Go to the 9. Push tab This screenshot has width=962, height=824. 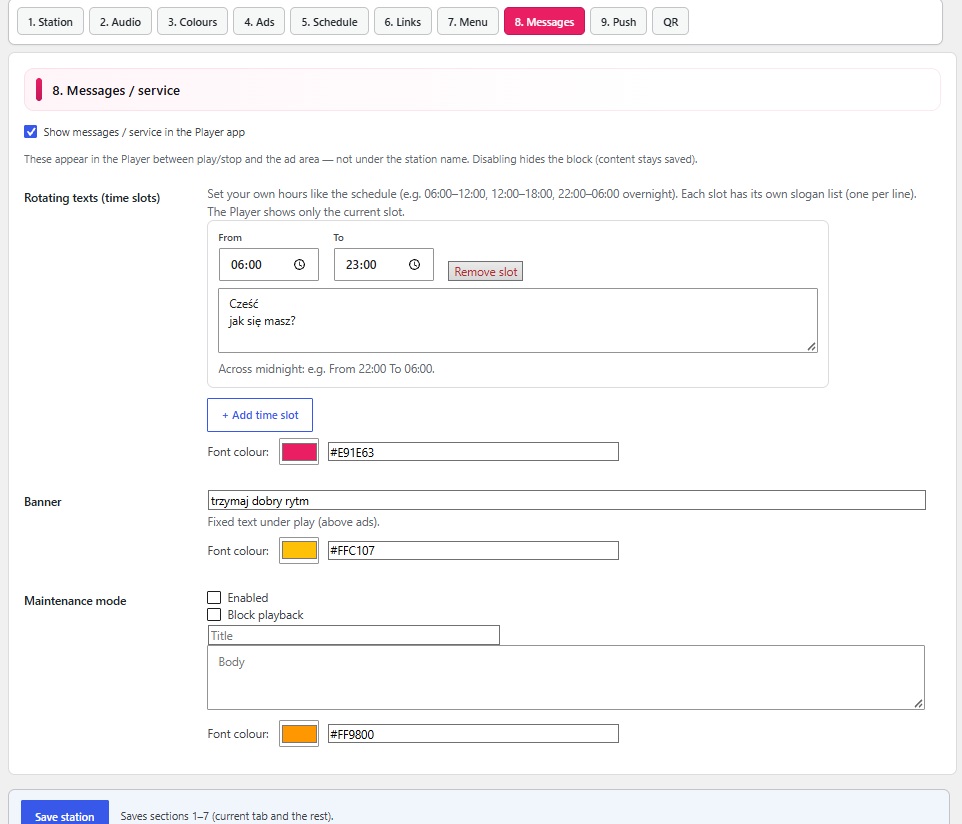(618, 22)
